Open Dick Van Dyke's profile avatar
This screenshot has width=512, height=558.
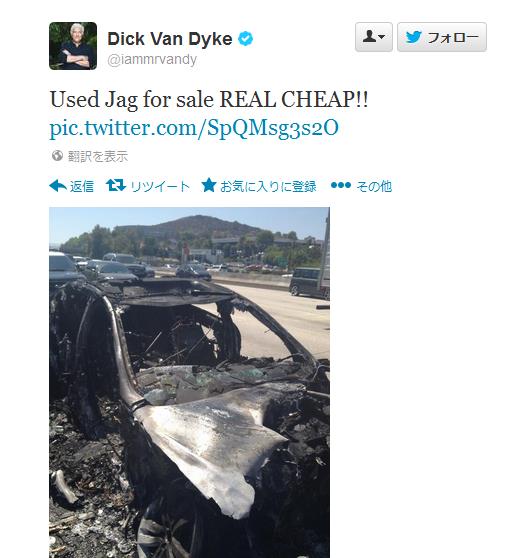tap(73, 46)
